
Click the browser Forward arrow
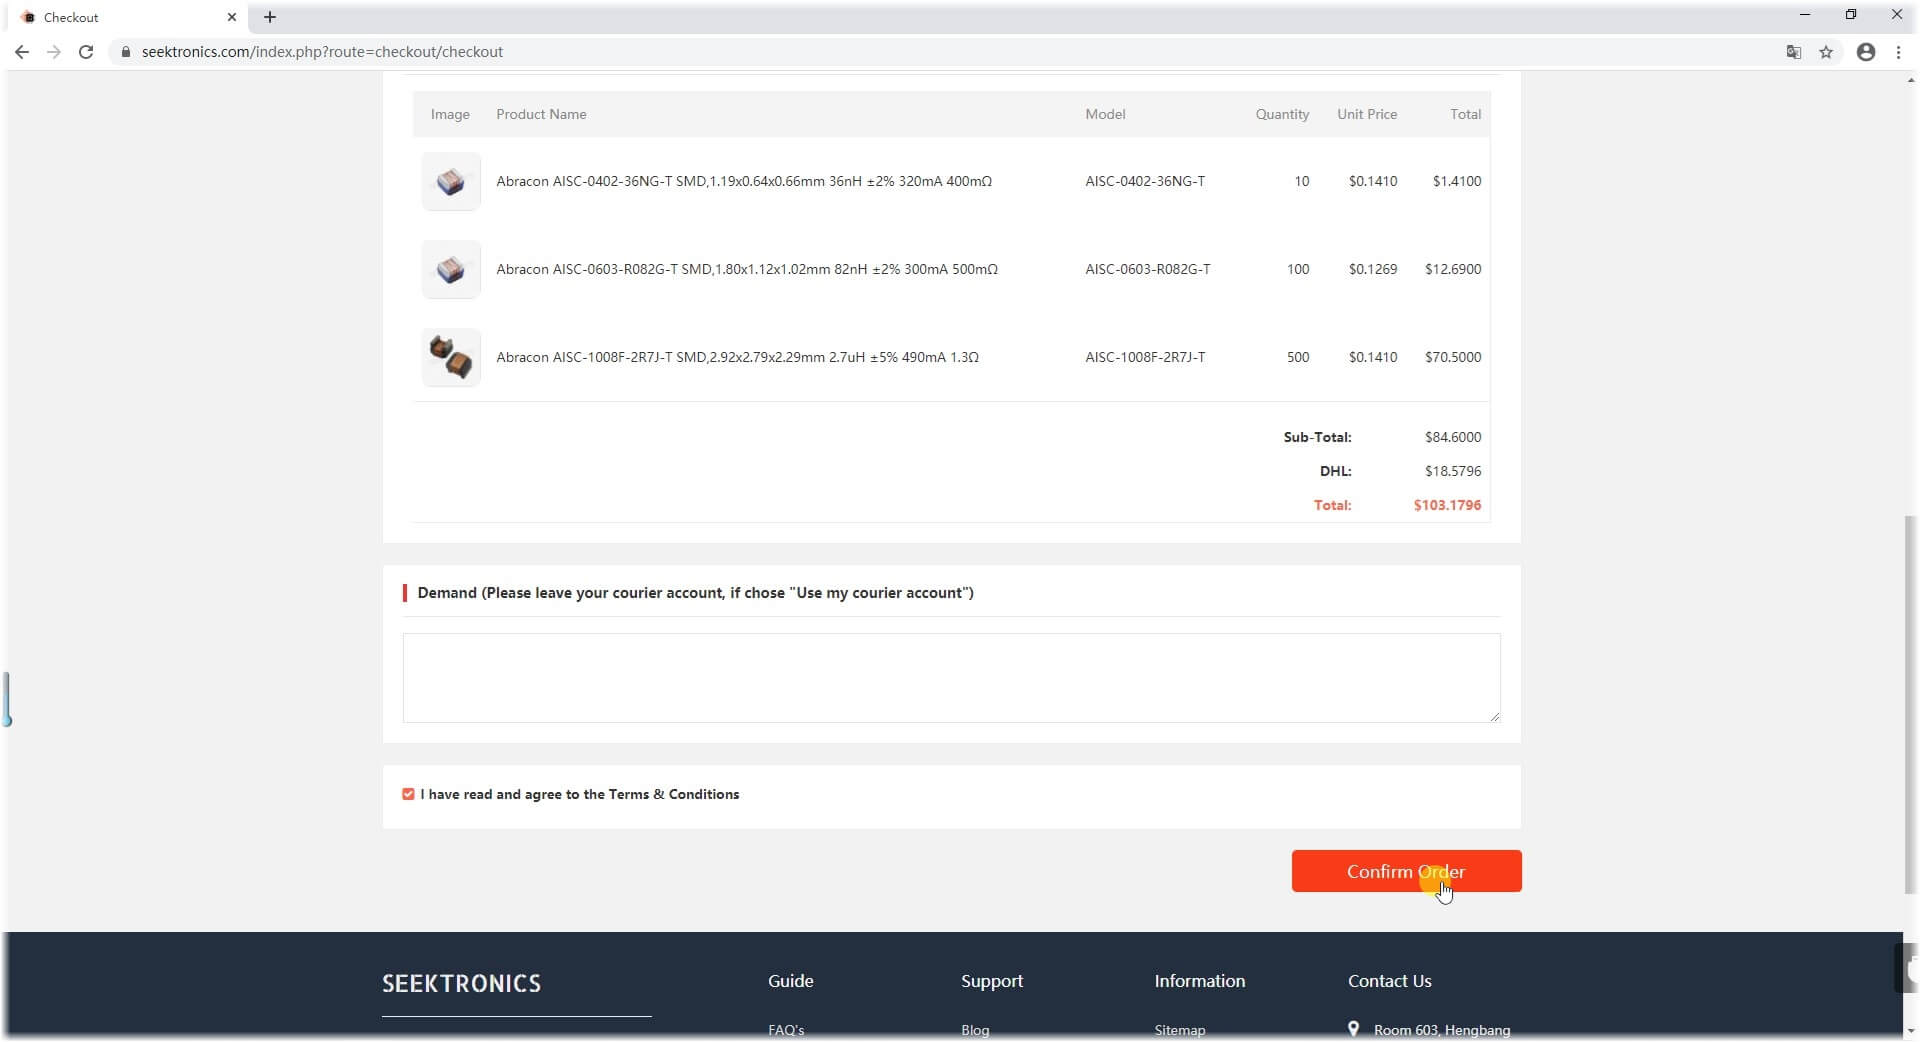coord(53,52)
